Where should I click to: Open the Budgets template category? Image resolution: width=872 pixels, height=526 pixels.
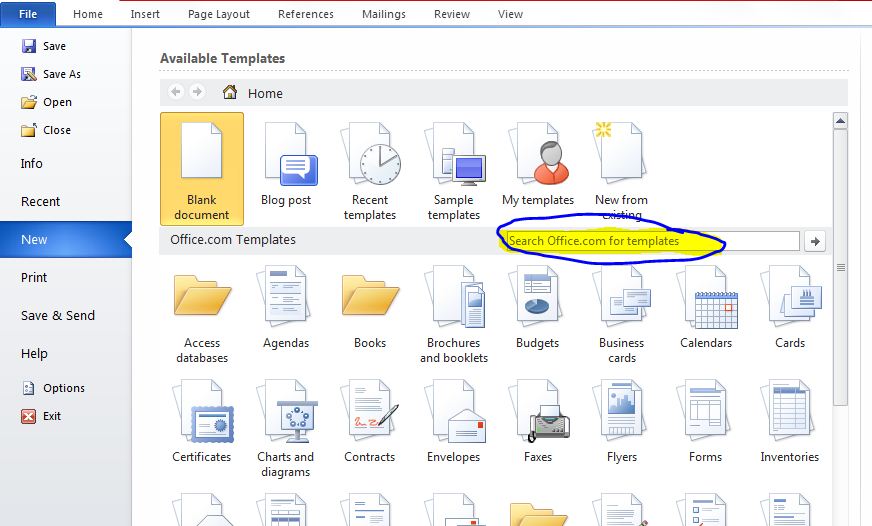pyautogui.click(x=537, y=307)
